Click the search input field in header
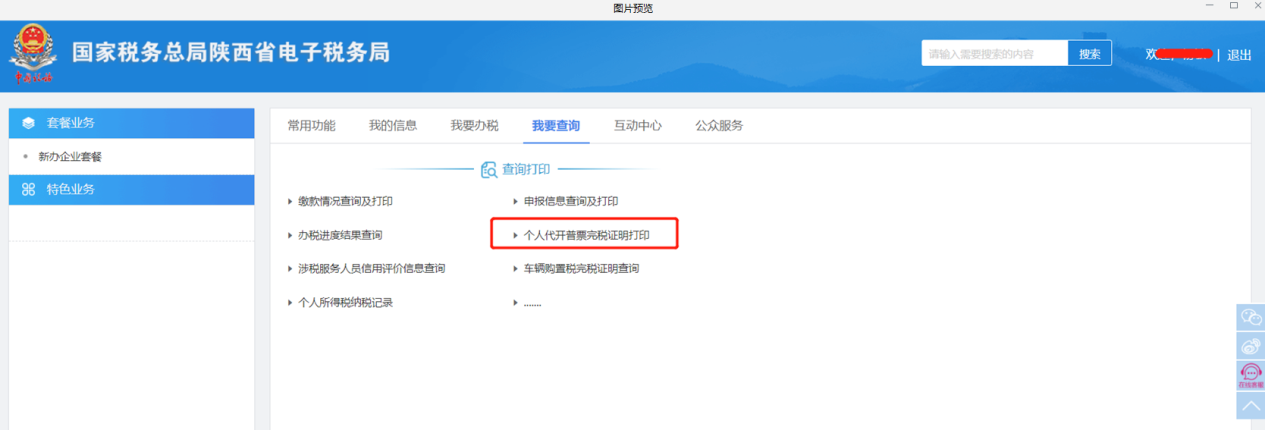The width and height of the screenshot is (1265, 430). (994, 54)
